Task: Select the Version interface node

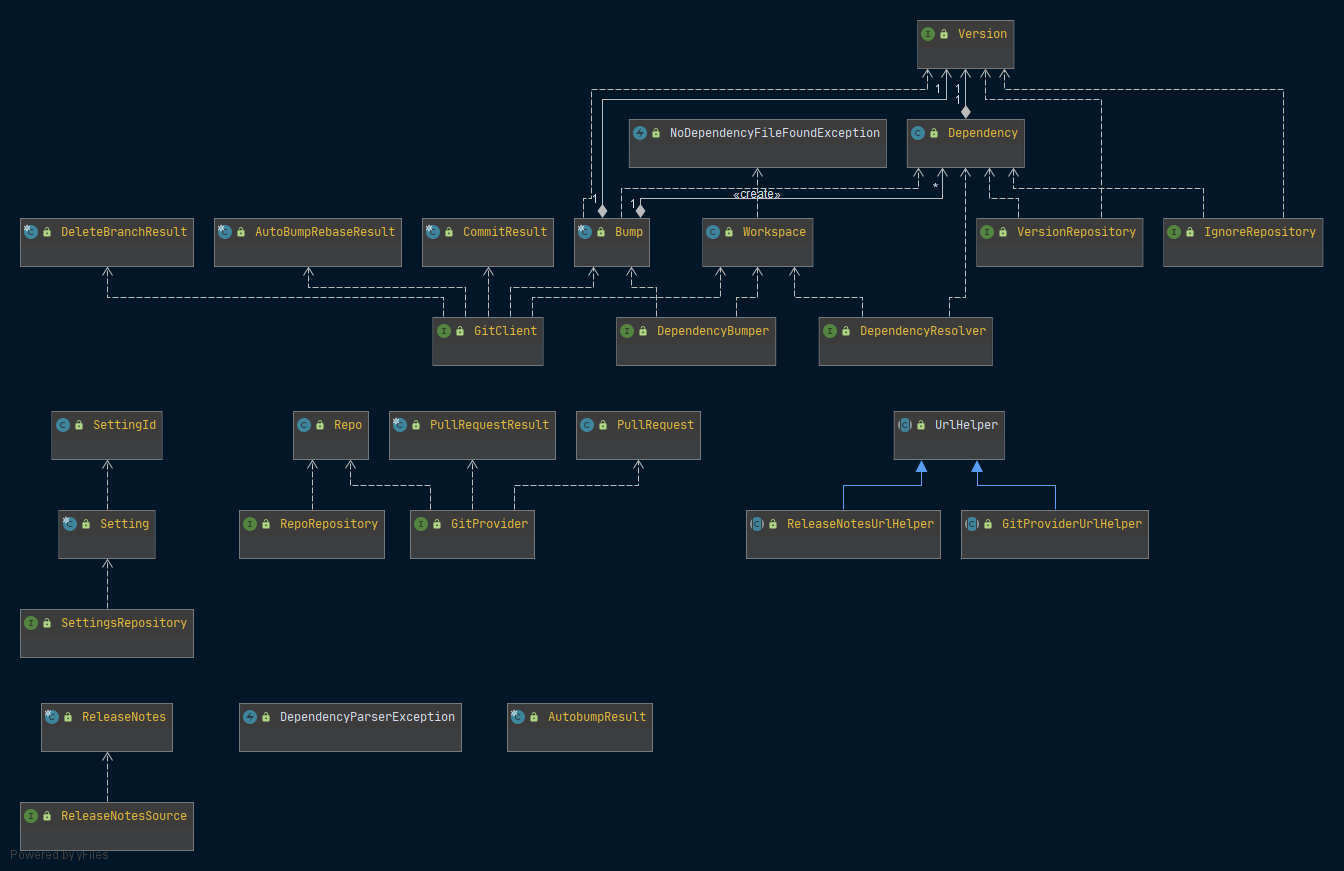Action: [x=965, y=44]
